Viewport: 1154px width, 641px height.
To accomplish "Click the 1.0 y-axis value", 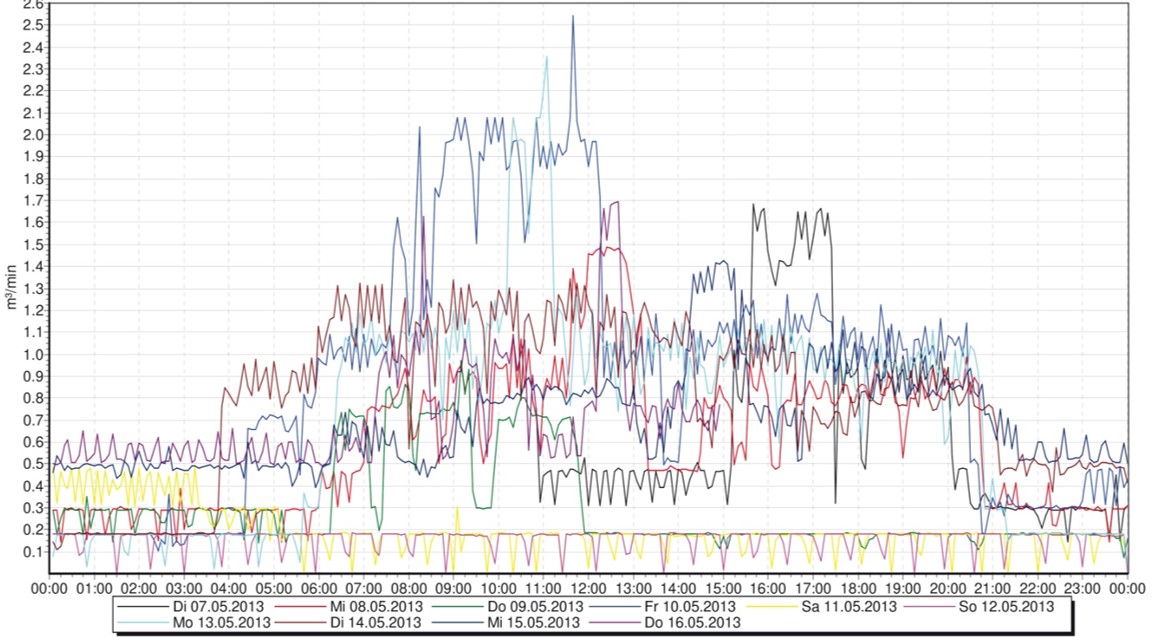I will pos(34,355).
